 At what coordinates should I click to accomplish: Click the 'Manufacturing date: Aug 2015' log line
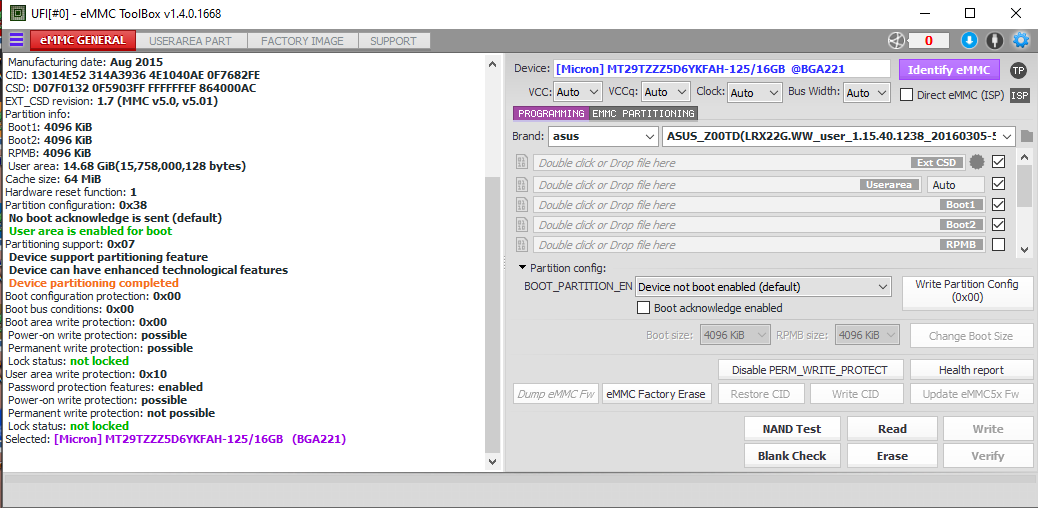coord(84,62)
